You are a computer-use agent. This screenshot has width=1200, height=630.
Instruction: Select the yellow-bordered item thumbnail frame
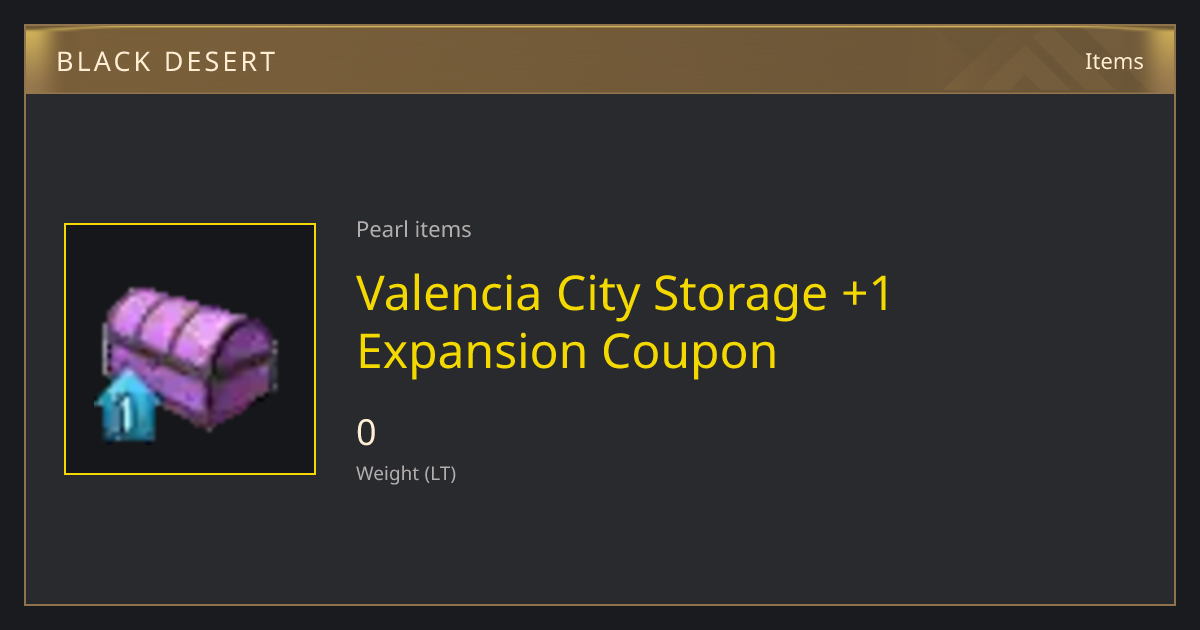(x=190, y=349)
